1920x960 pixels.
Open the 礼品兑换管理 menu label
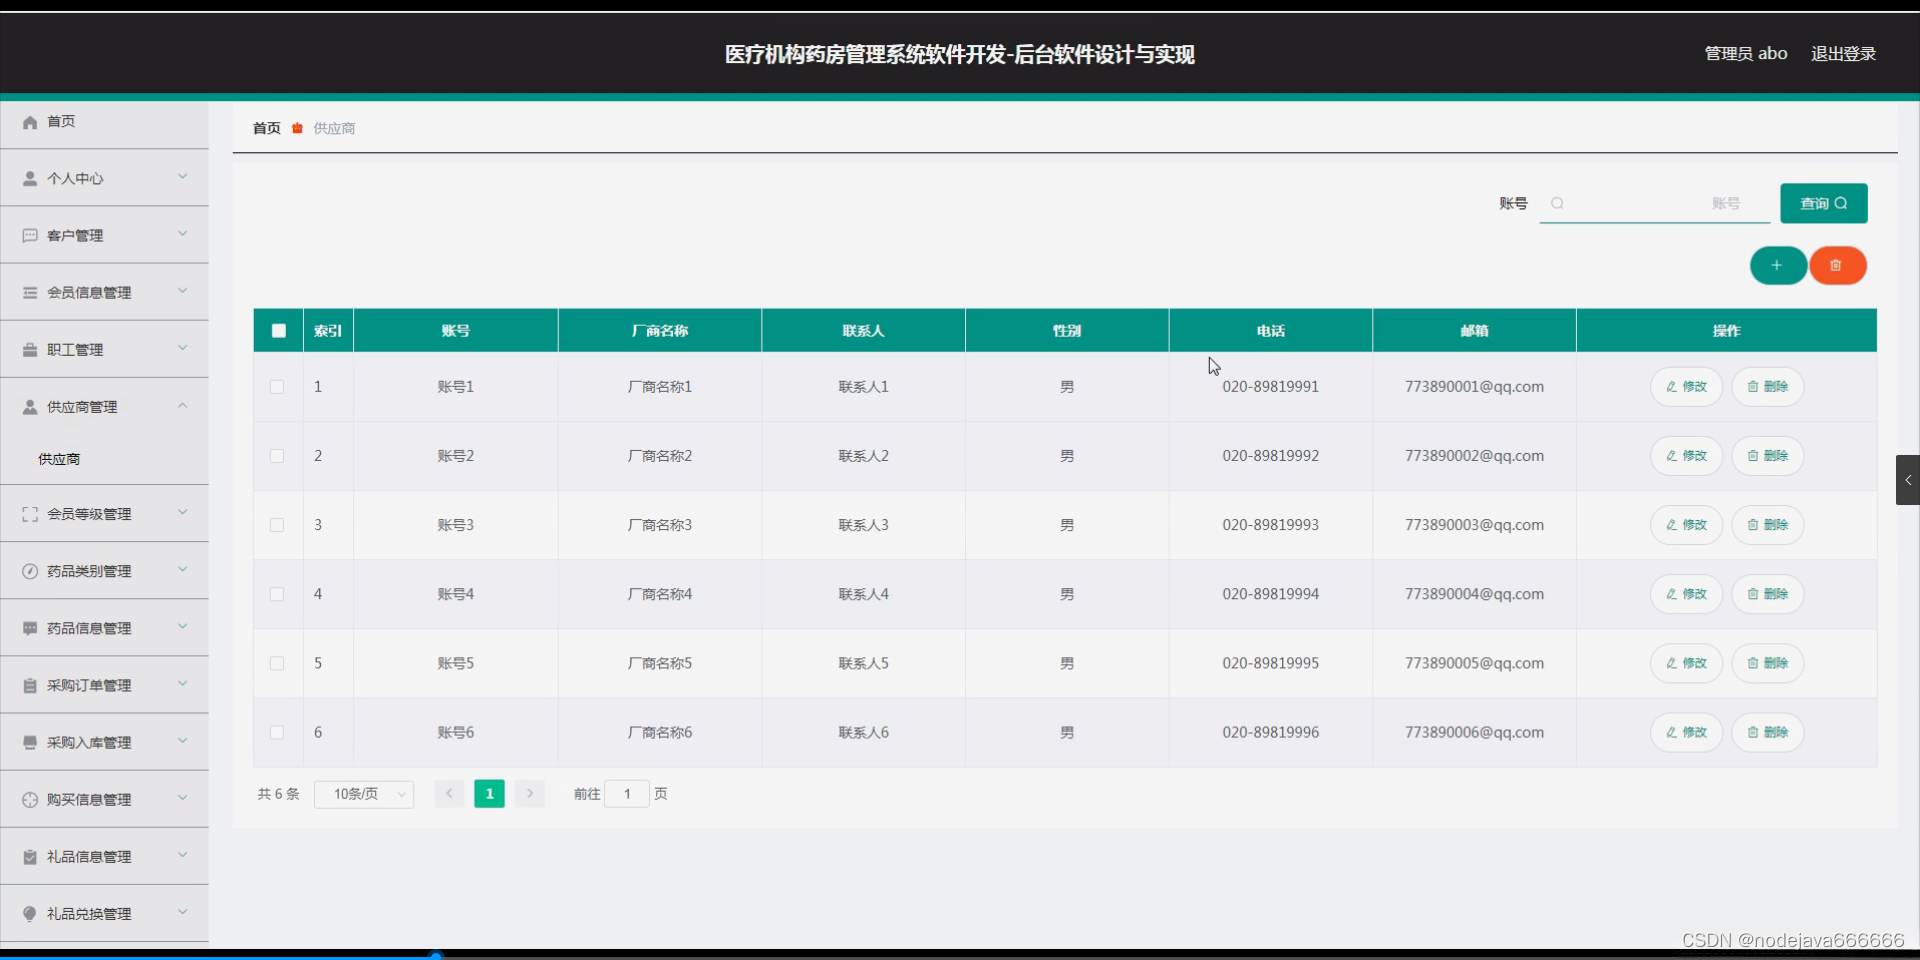(89, 914)
